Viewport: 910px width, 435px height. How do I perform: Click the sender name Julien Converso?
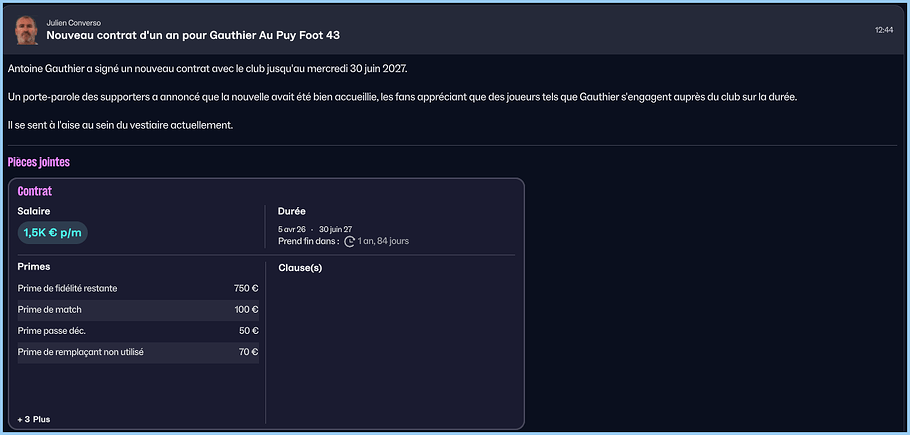73,22
